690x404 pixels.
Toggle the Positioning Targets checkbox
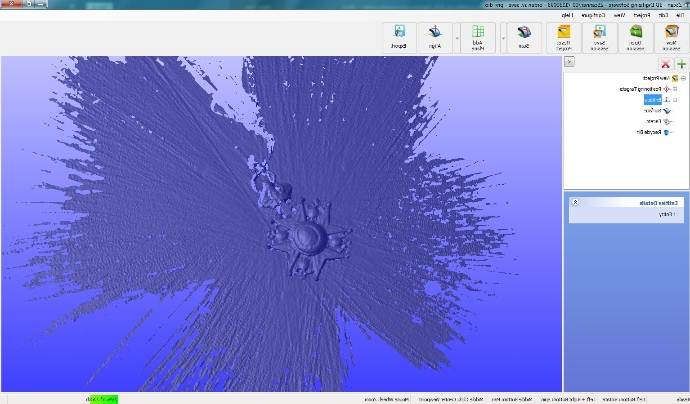[x=675, y=89]
